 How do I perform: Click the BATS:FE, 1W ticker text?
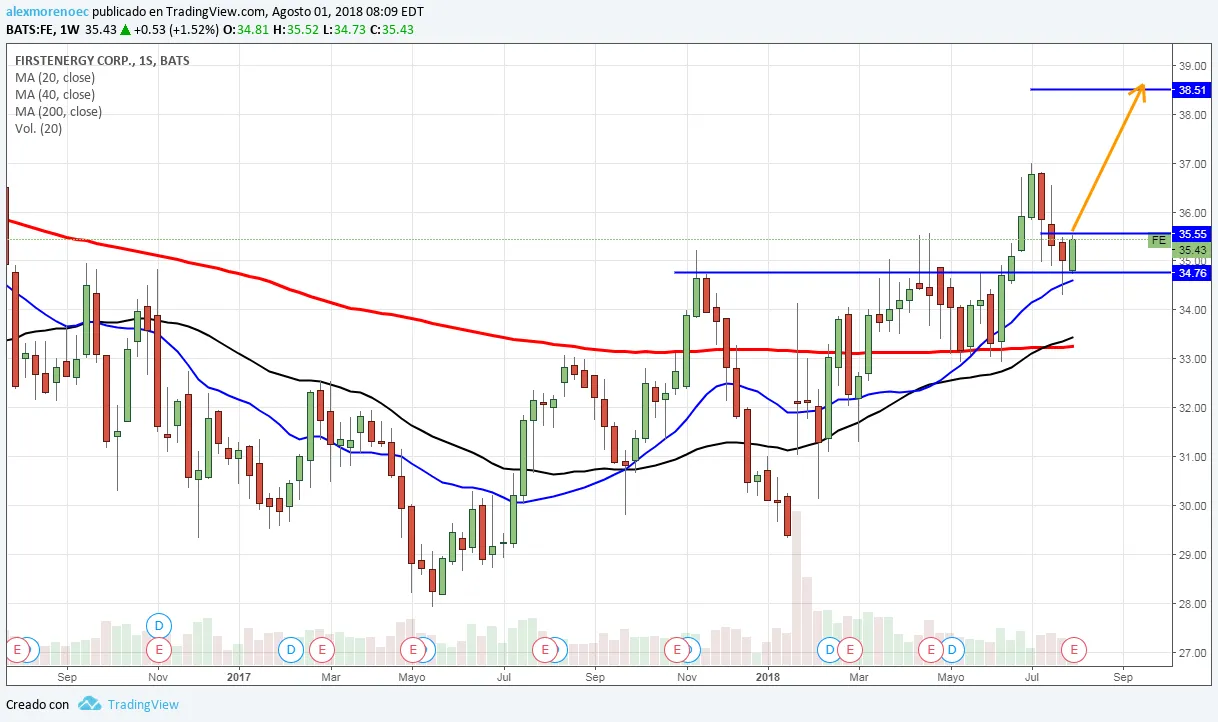coord(43,29)
